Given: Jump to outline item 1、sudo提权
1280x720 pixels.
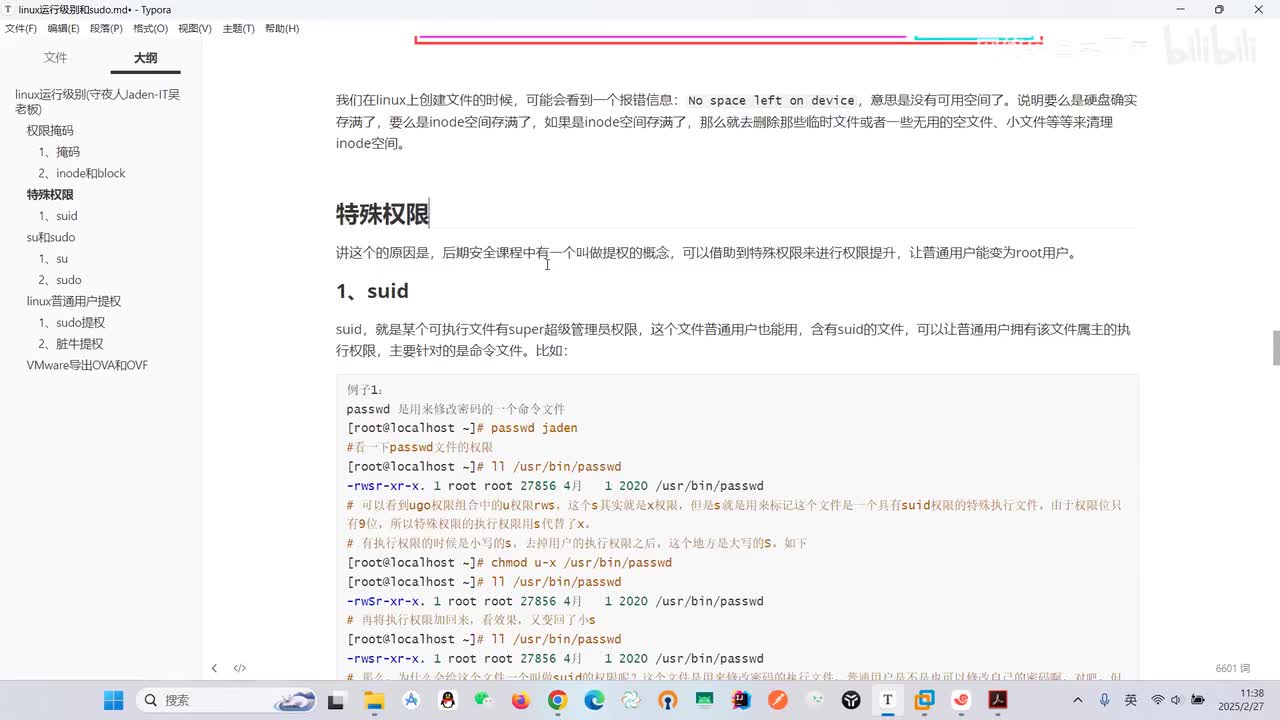Looking at the screenshot, I should 72,323.
